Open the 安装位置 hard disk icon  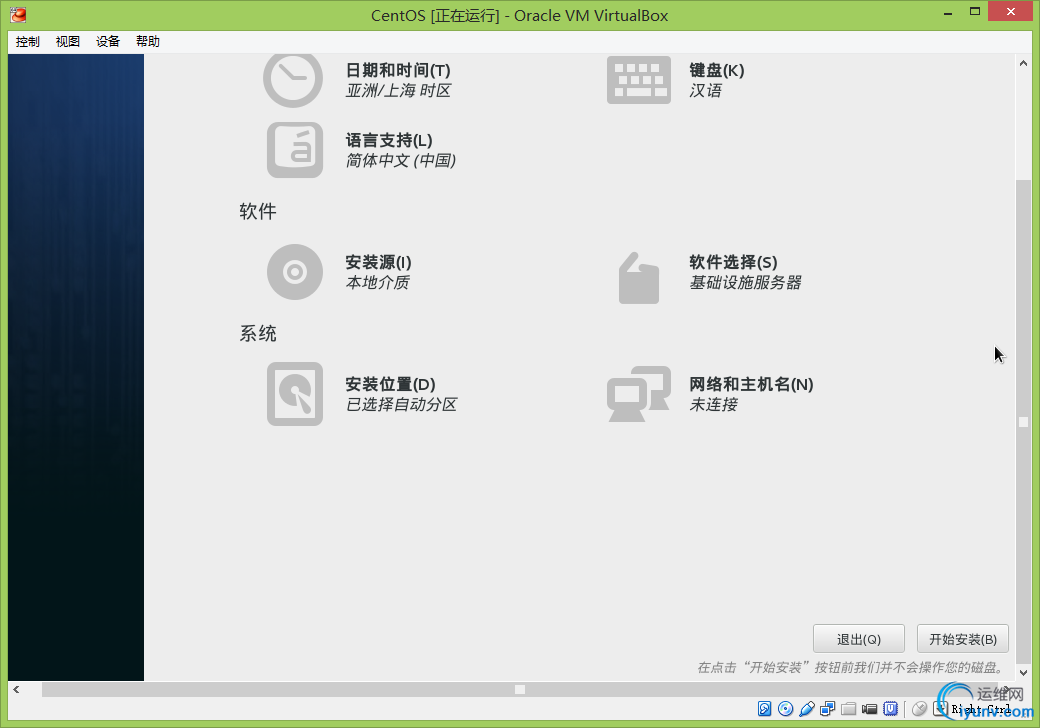(294, 394)
